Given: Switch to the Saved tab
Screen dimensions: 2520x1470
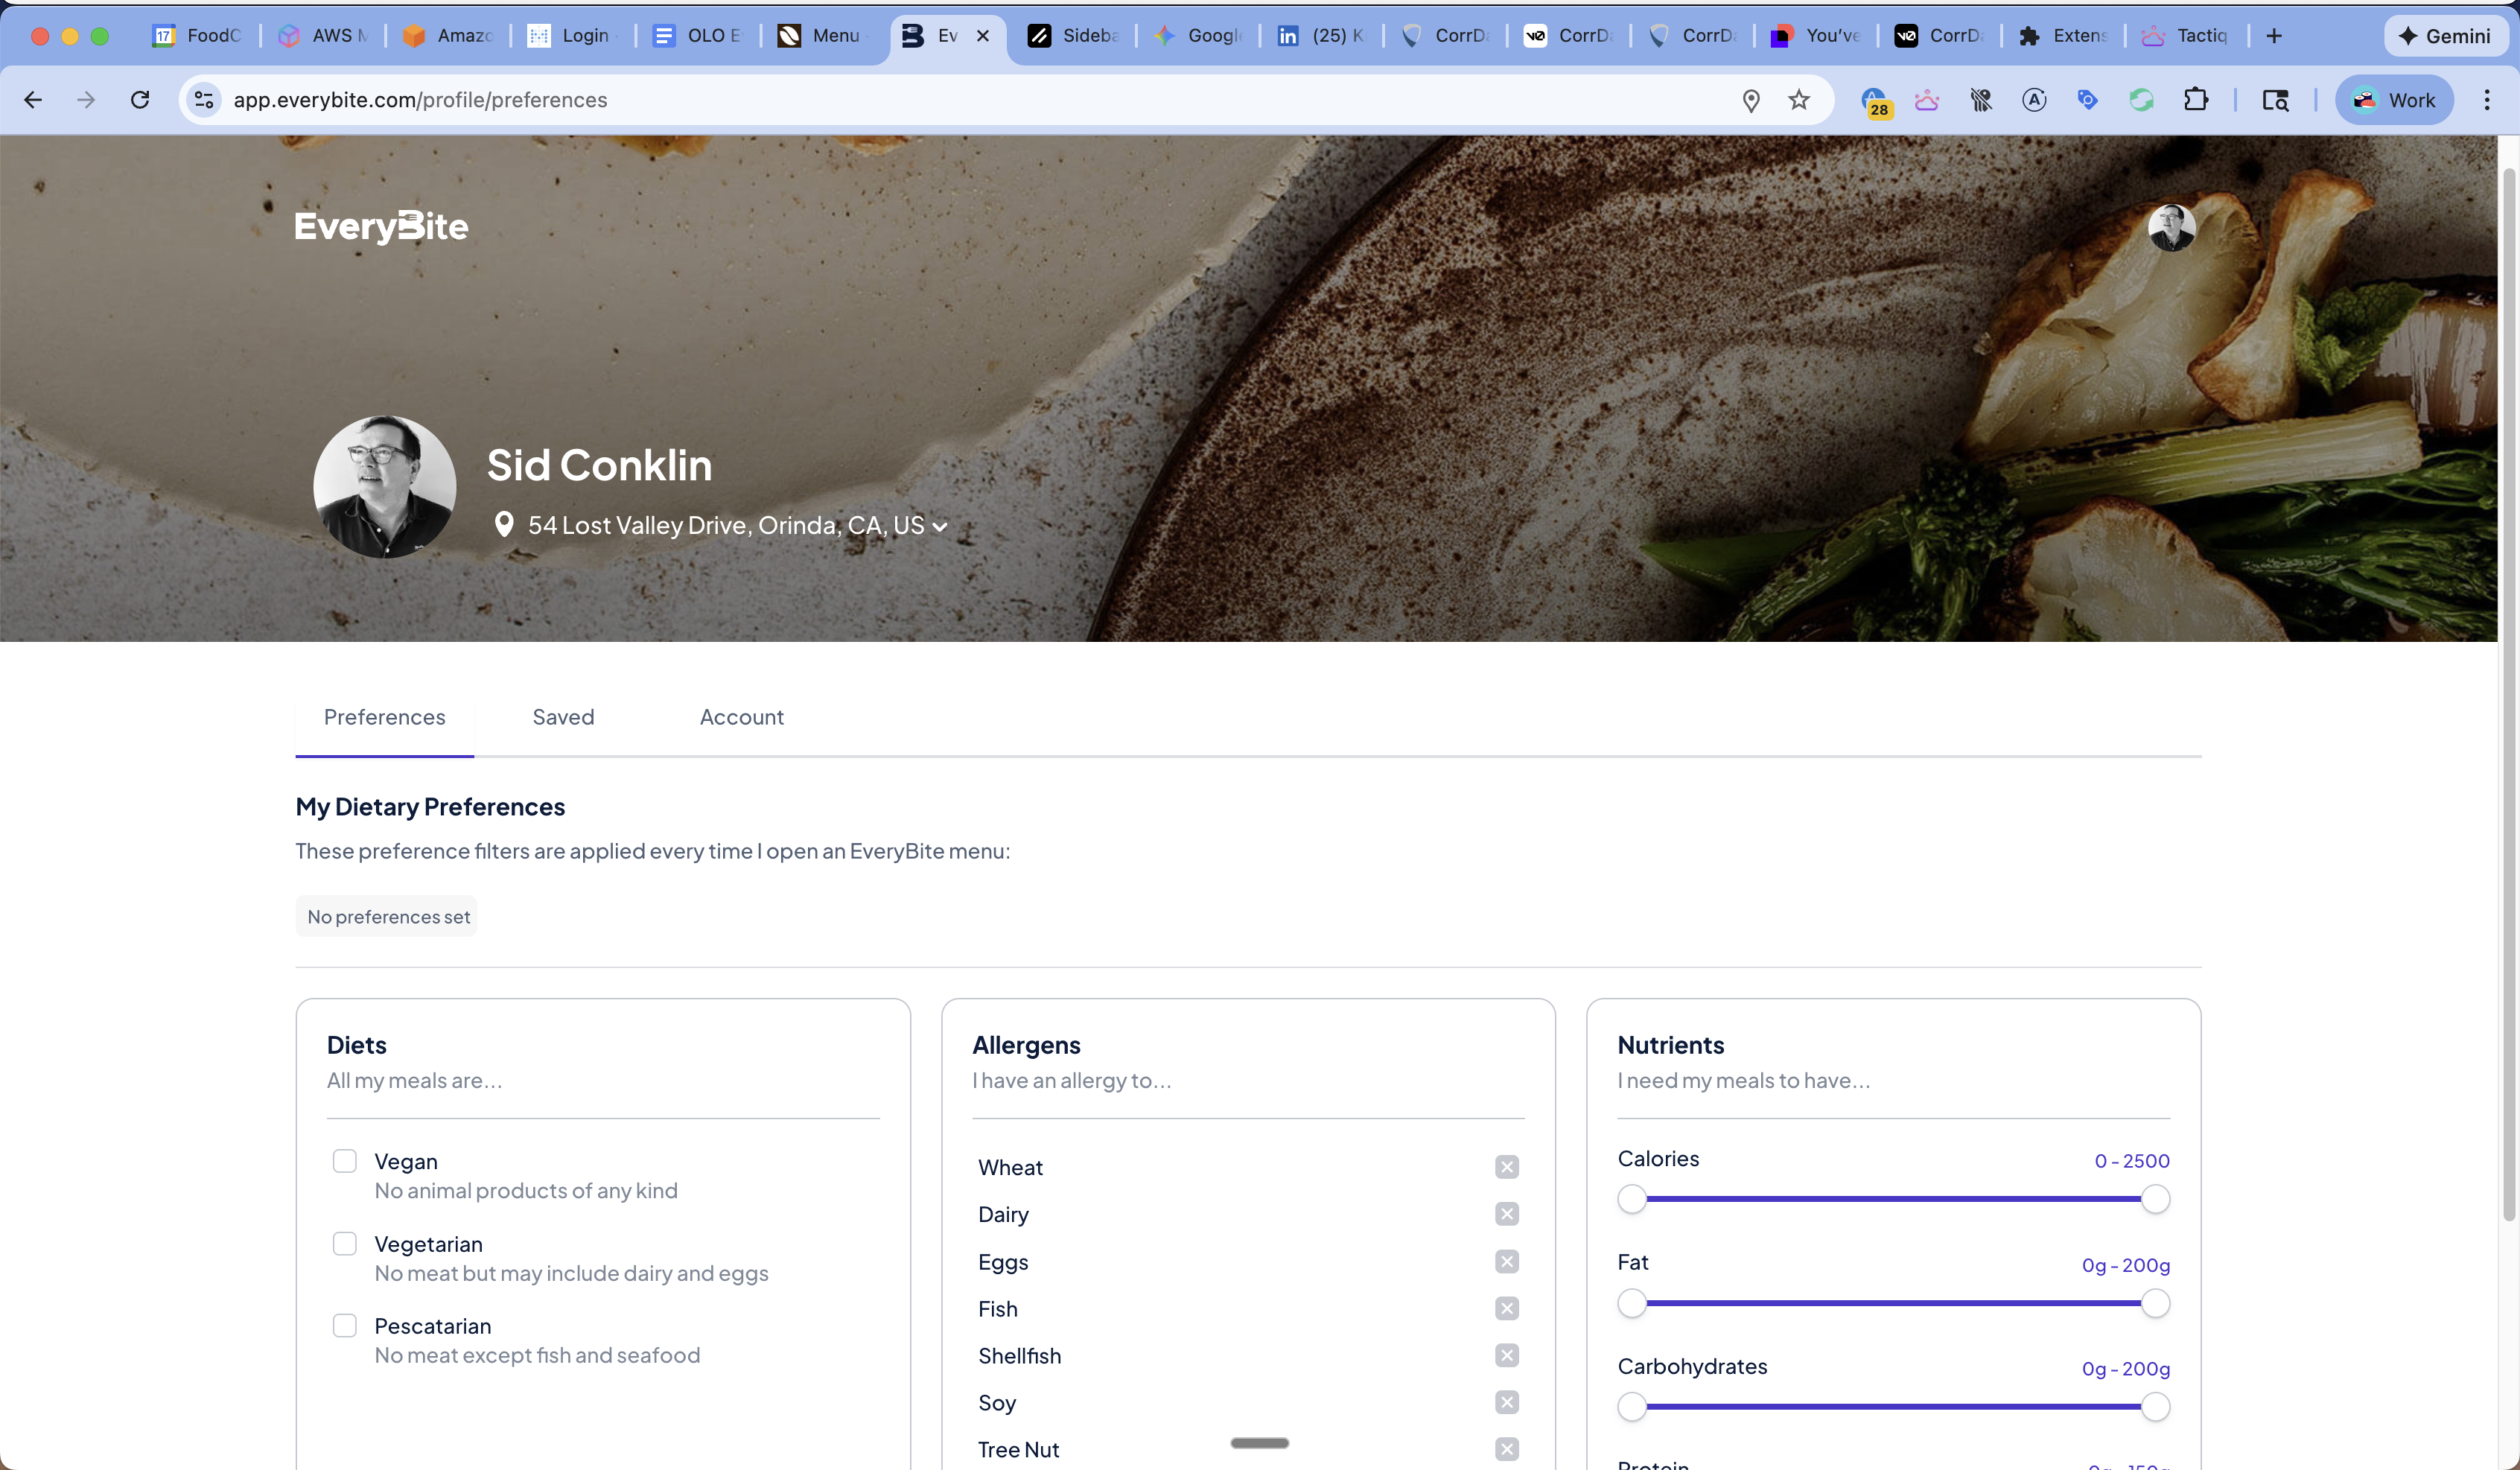Looking at the screenshot, I should [x=563, y=717].
